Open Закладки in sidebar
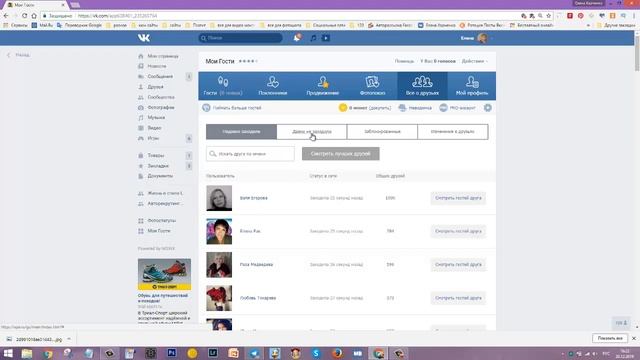The width and height of the screenshot is (640, 360). (158, 166)
